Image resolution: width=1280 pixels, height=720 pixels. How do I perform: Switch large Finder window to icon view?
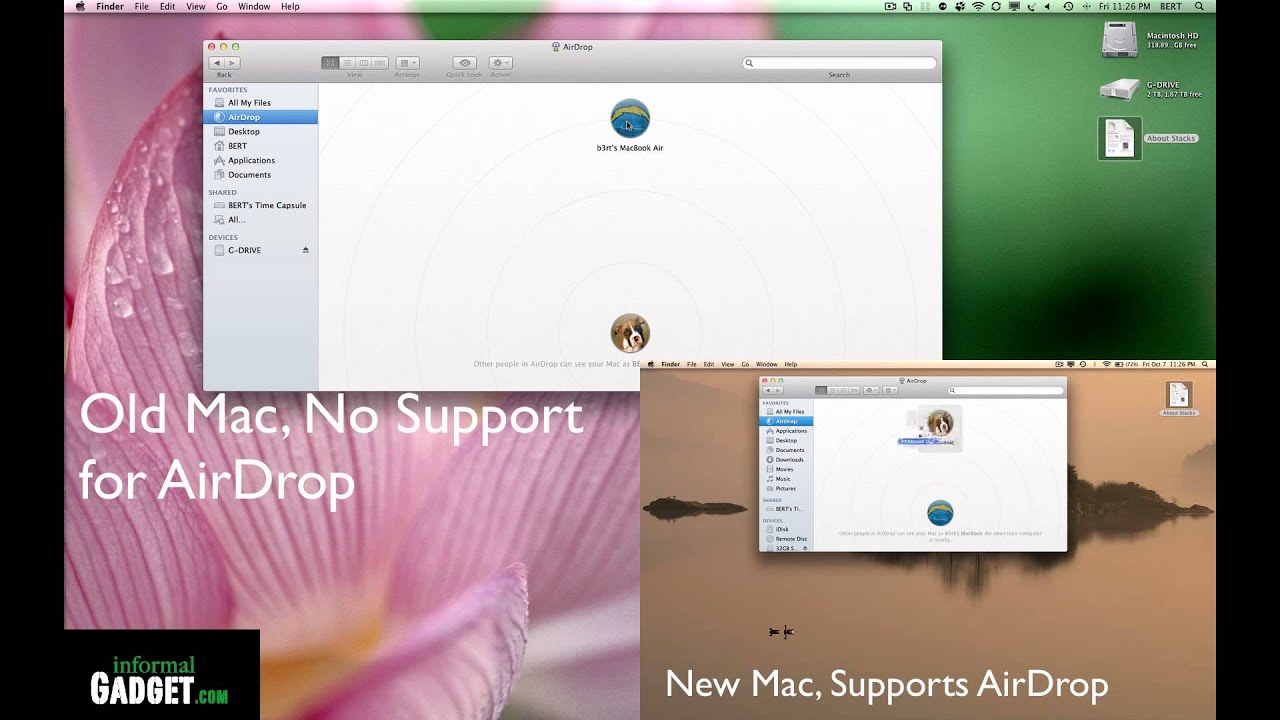pos(330,63)
